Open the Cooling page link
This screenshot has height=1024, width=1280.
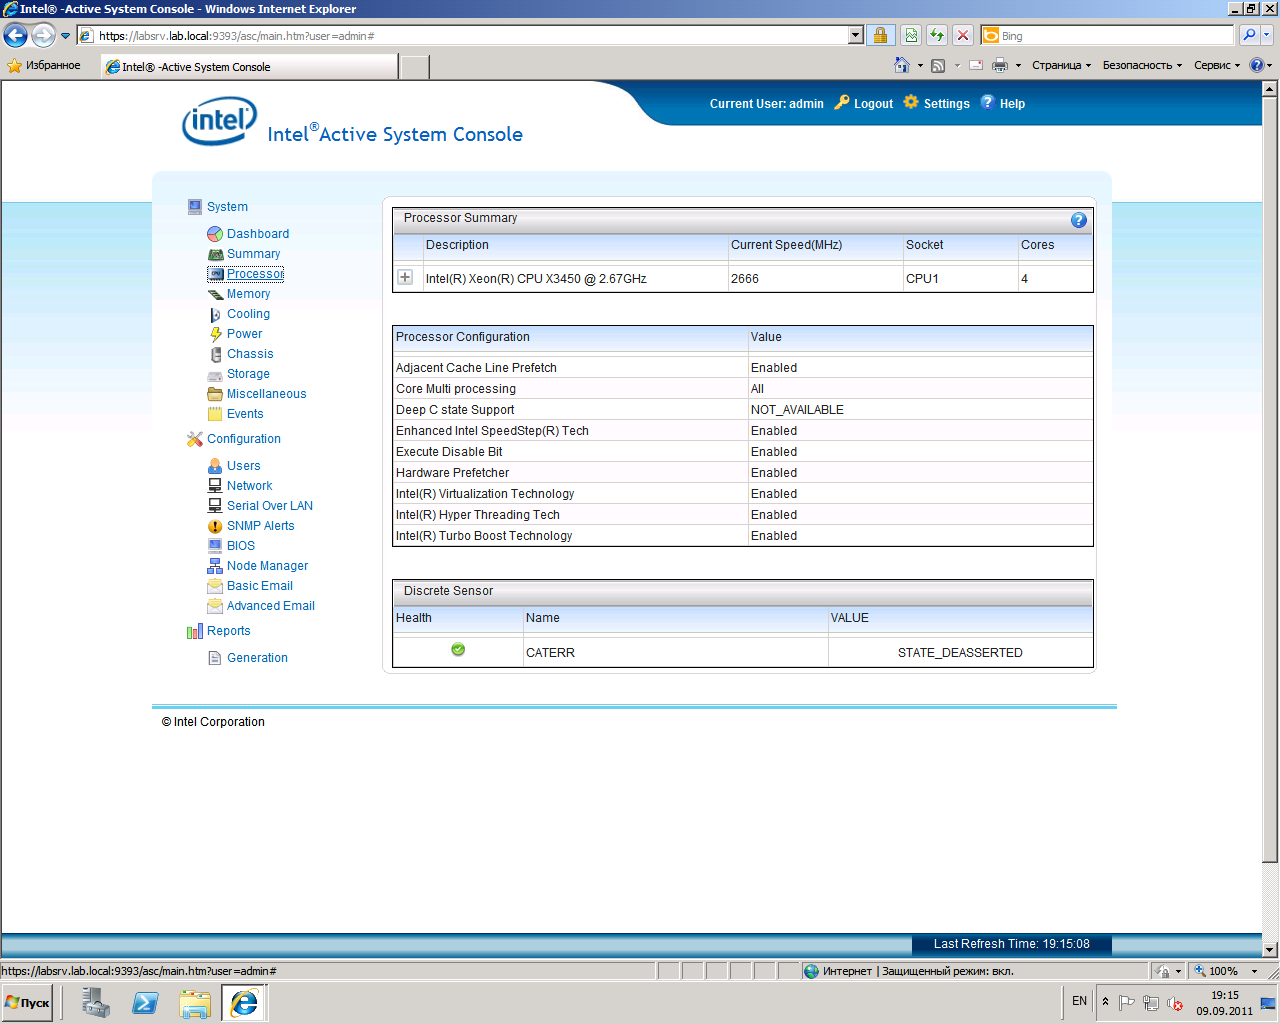(248, 314)
